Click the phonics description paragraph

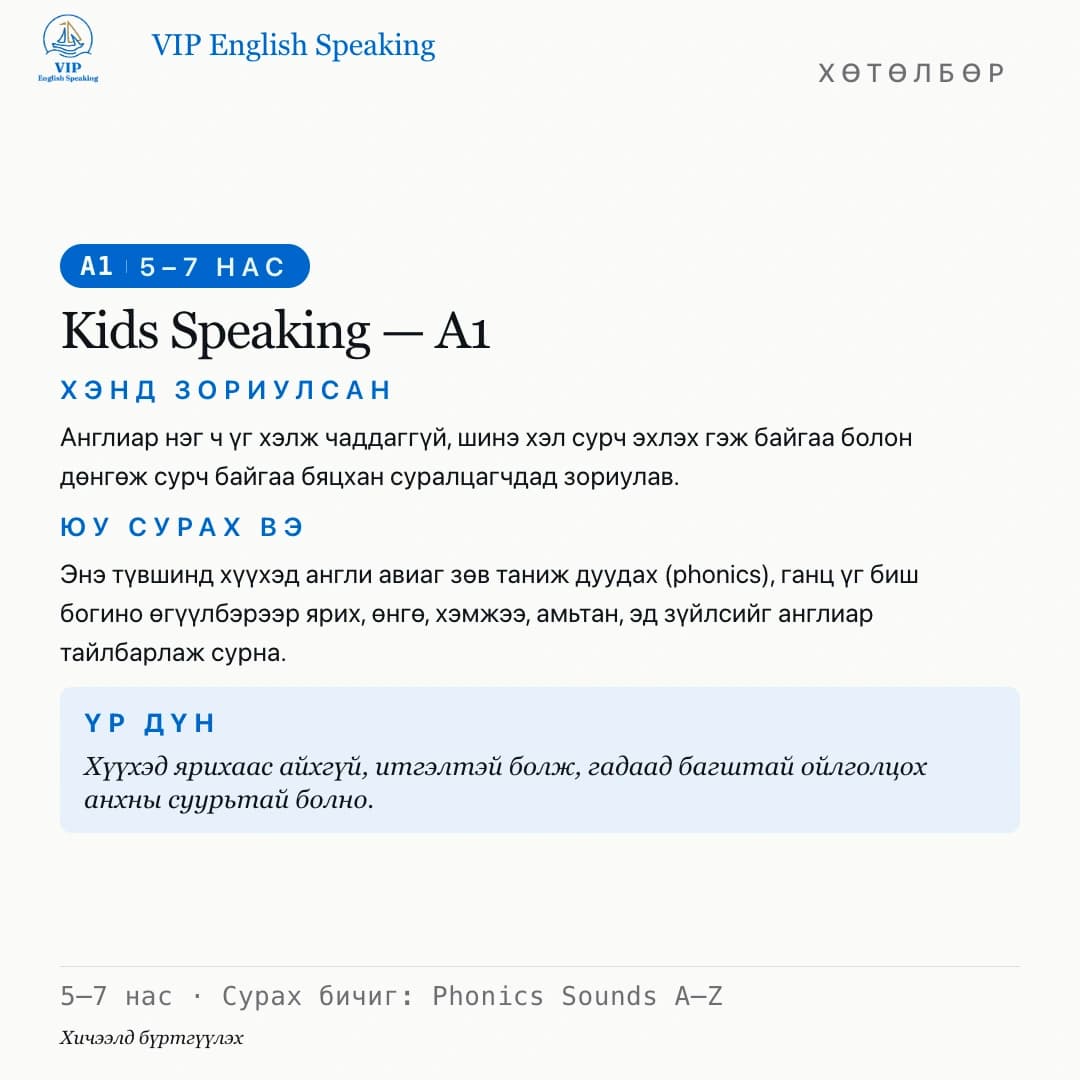[x=488, y=613]
